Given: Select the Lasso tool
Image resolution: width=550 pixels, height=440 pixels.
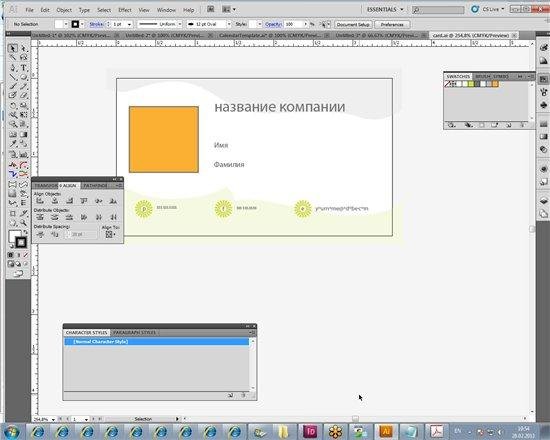Looking at the screenshot, I should click(24, 57).
